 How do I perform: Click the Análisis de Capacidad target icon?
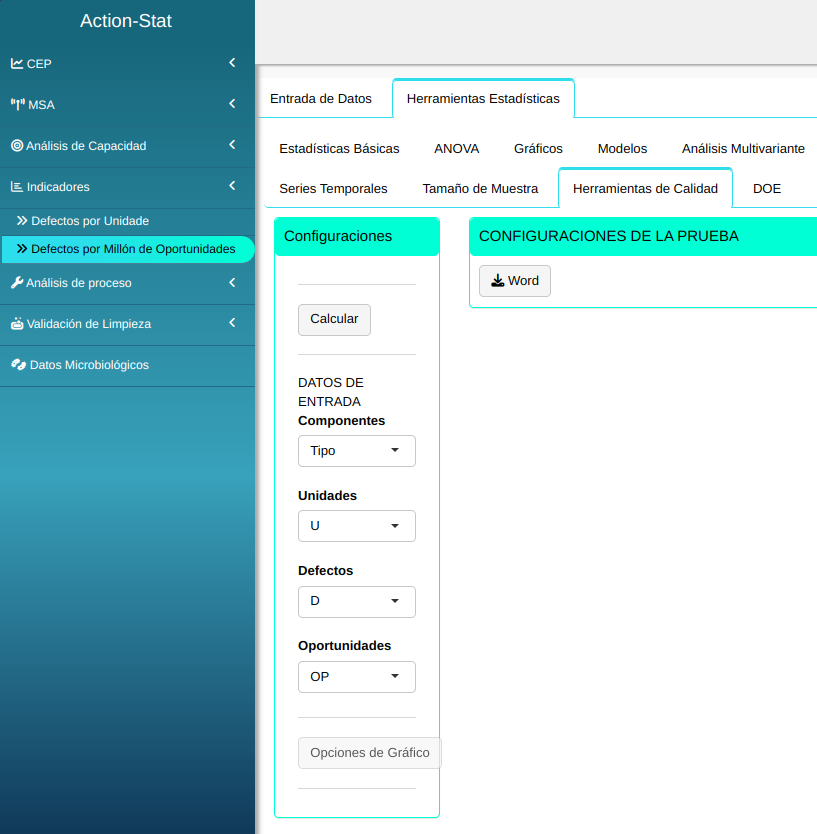tap(17, 146)
